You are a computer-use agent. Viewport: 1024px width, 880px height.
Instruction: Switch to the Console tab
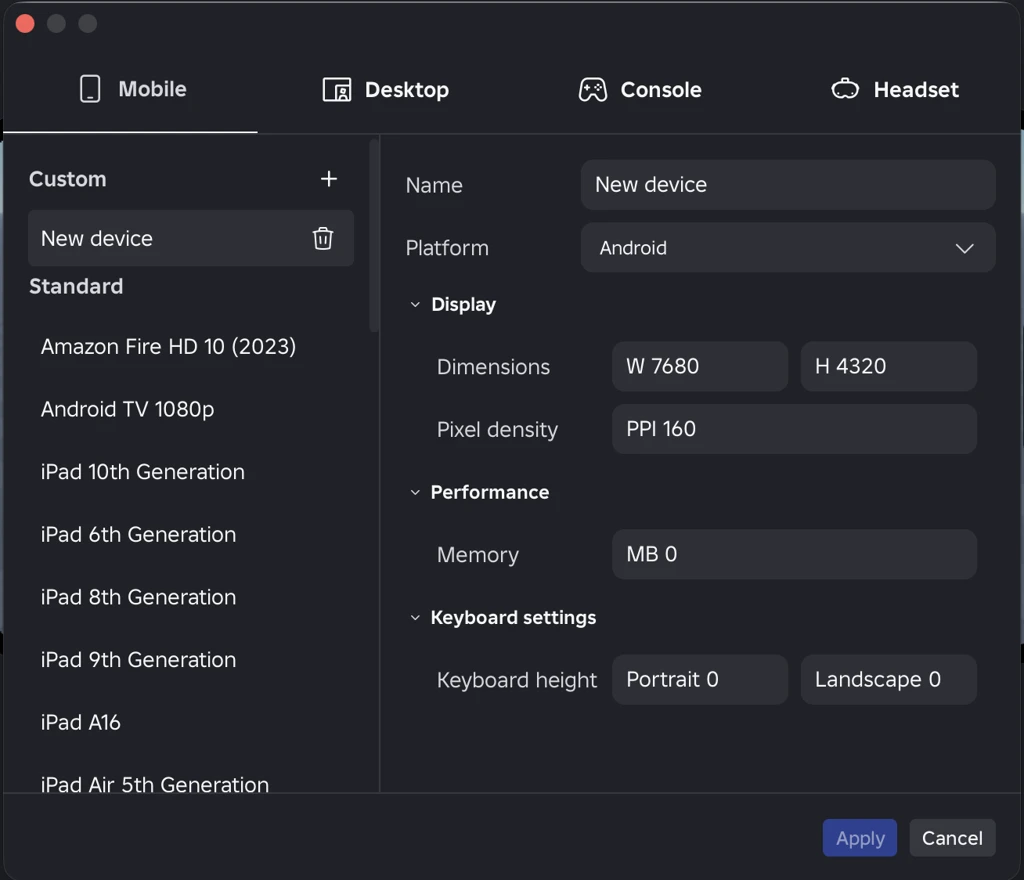coord(640,89)
